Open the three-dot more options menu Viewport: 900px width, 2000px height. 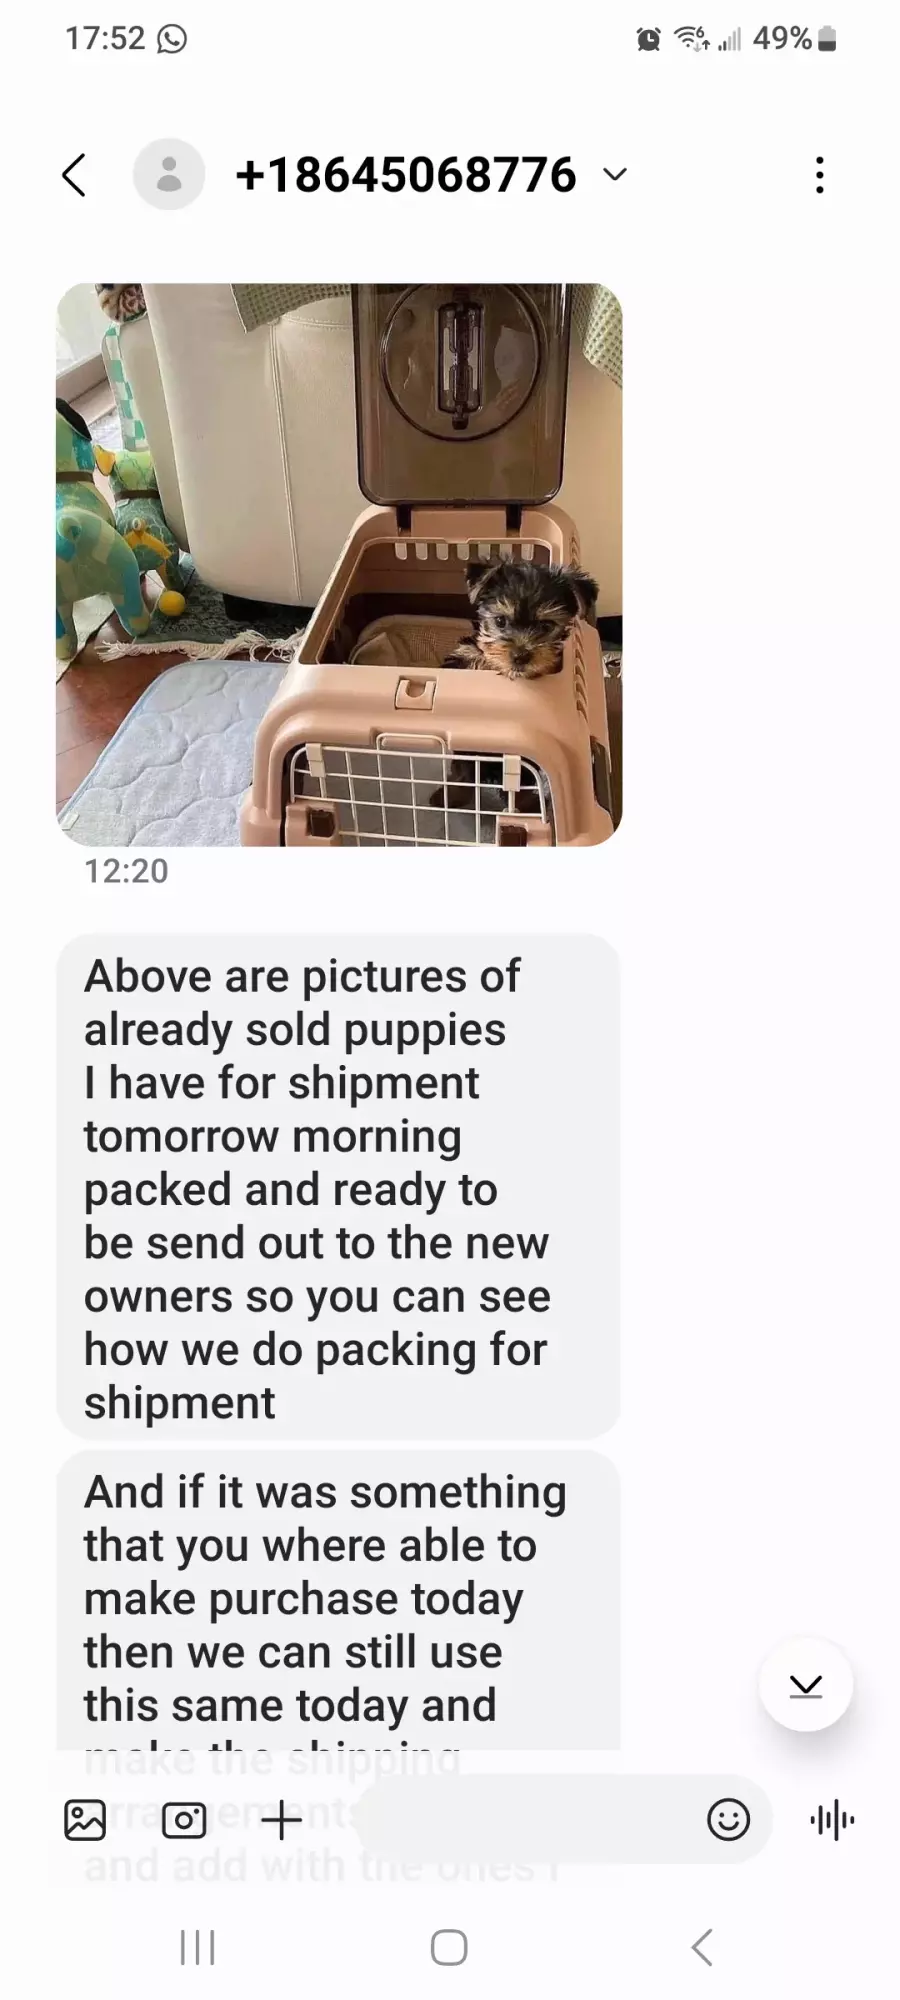pyautogui.click(x=820, y=175)
